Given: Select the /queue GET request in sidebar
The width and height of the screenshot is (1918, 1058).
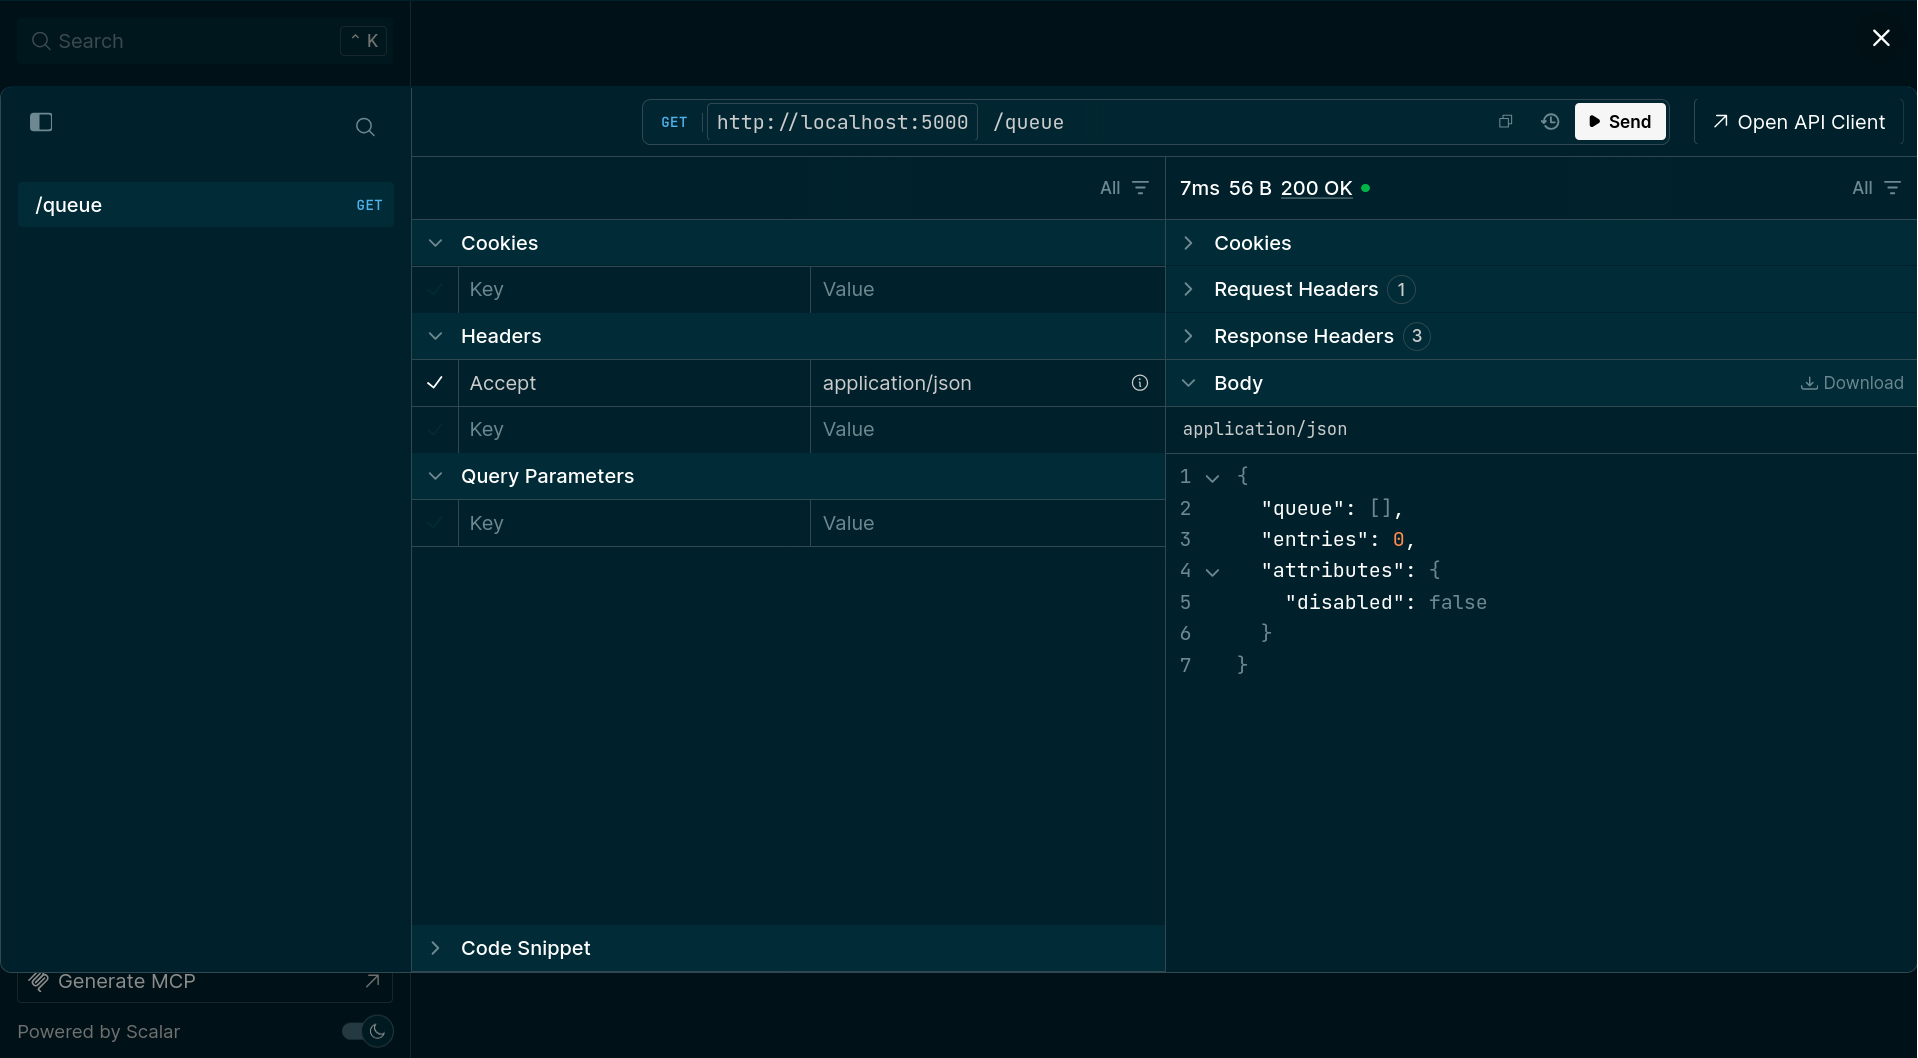Looking at the screenshot, I should 205,205.
